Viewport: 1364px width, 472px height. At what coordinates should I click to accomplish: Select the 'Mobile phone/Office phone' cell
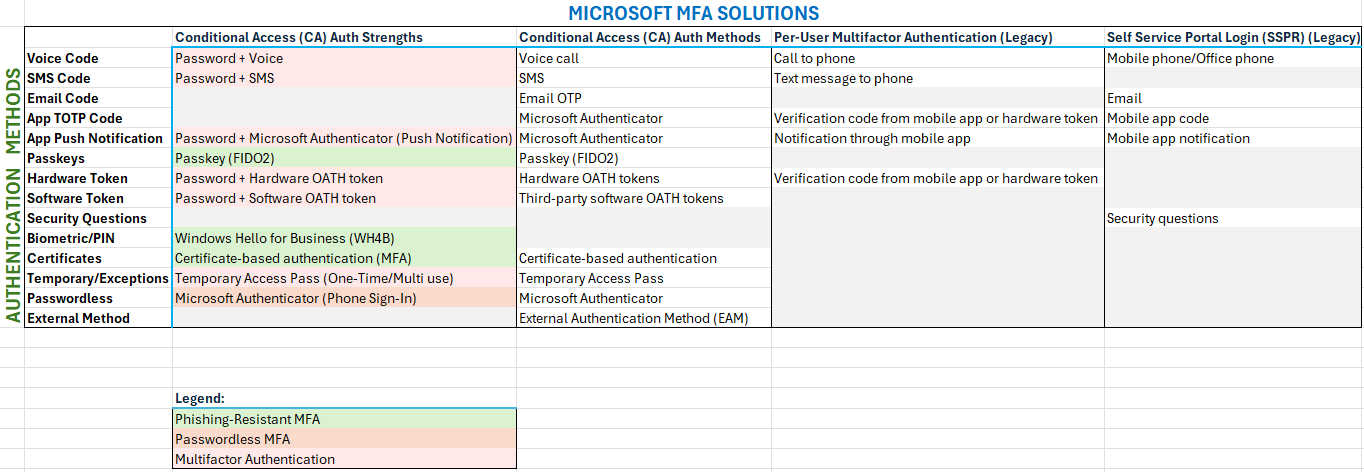click(1233, 58)
